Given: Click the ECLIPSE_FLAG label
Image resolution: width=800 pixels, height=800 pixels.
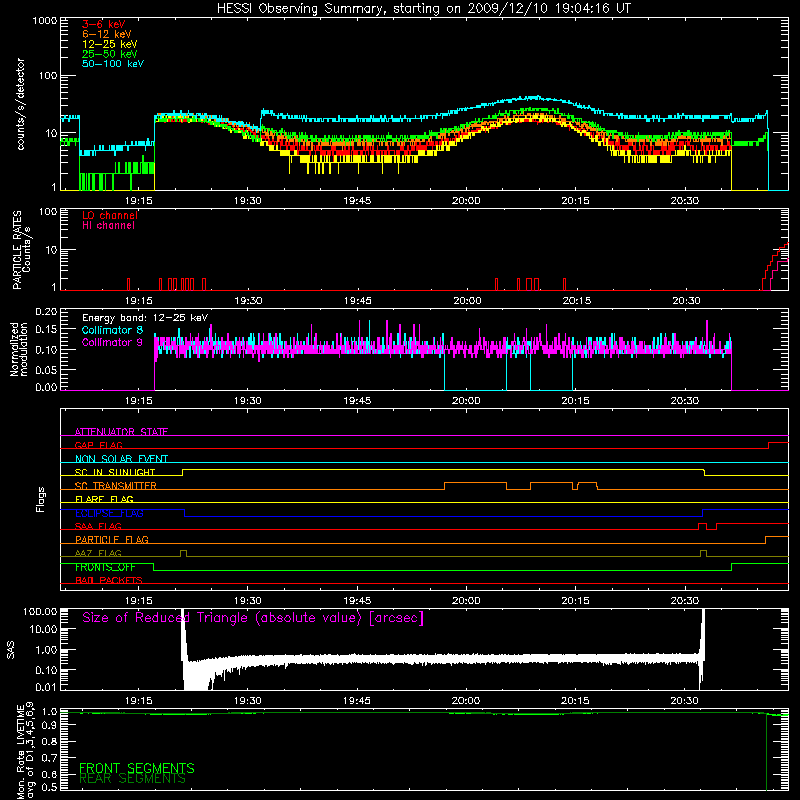Looking at the screenshot, I should (109, 513).
